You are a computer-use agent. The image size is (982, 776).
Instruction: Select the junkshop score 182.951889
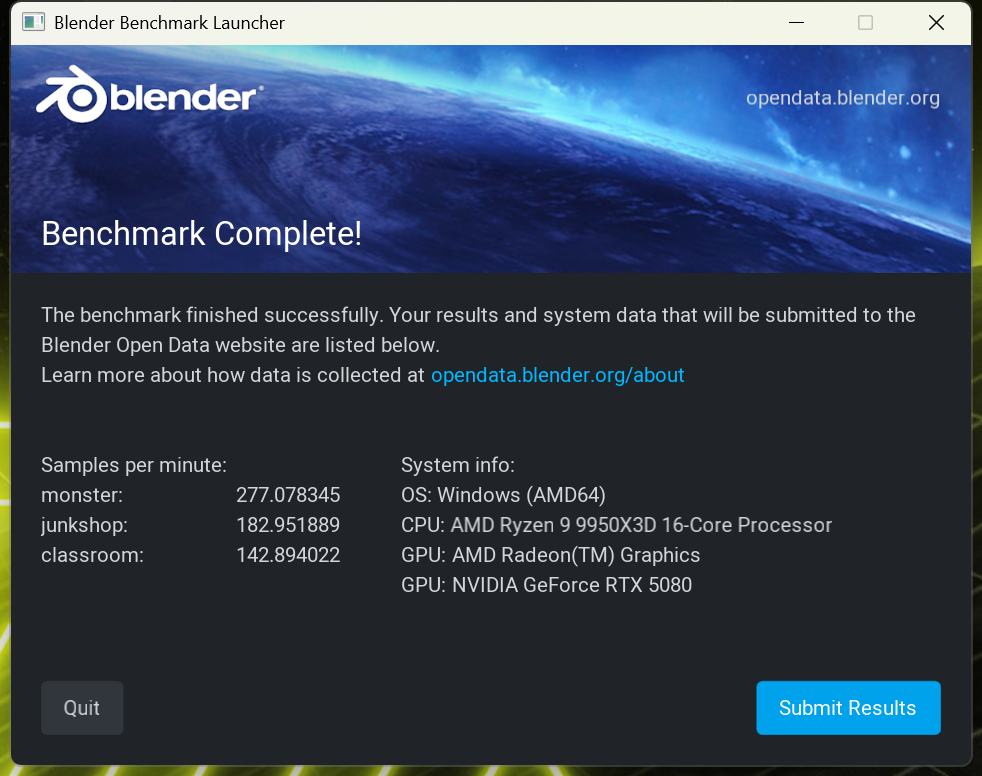pyautogui.click(x=288, y=525)
